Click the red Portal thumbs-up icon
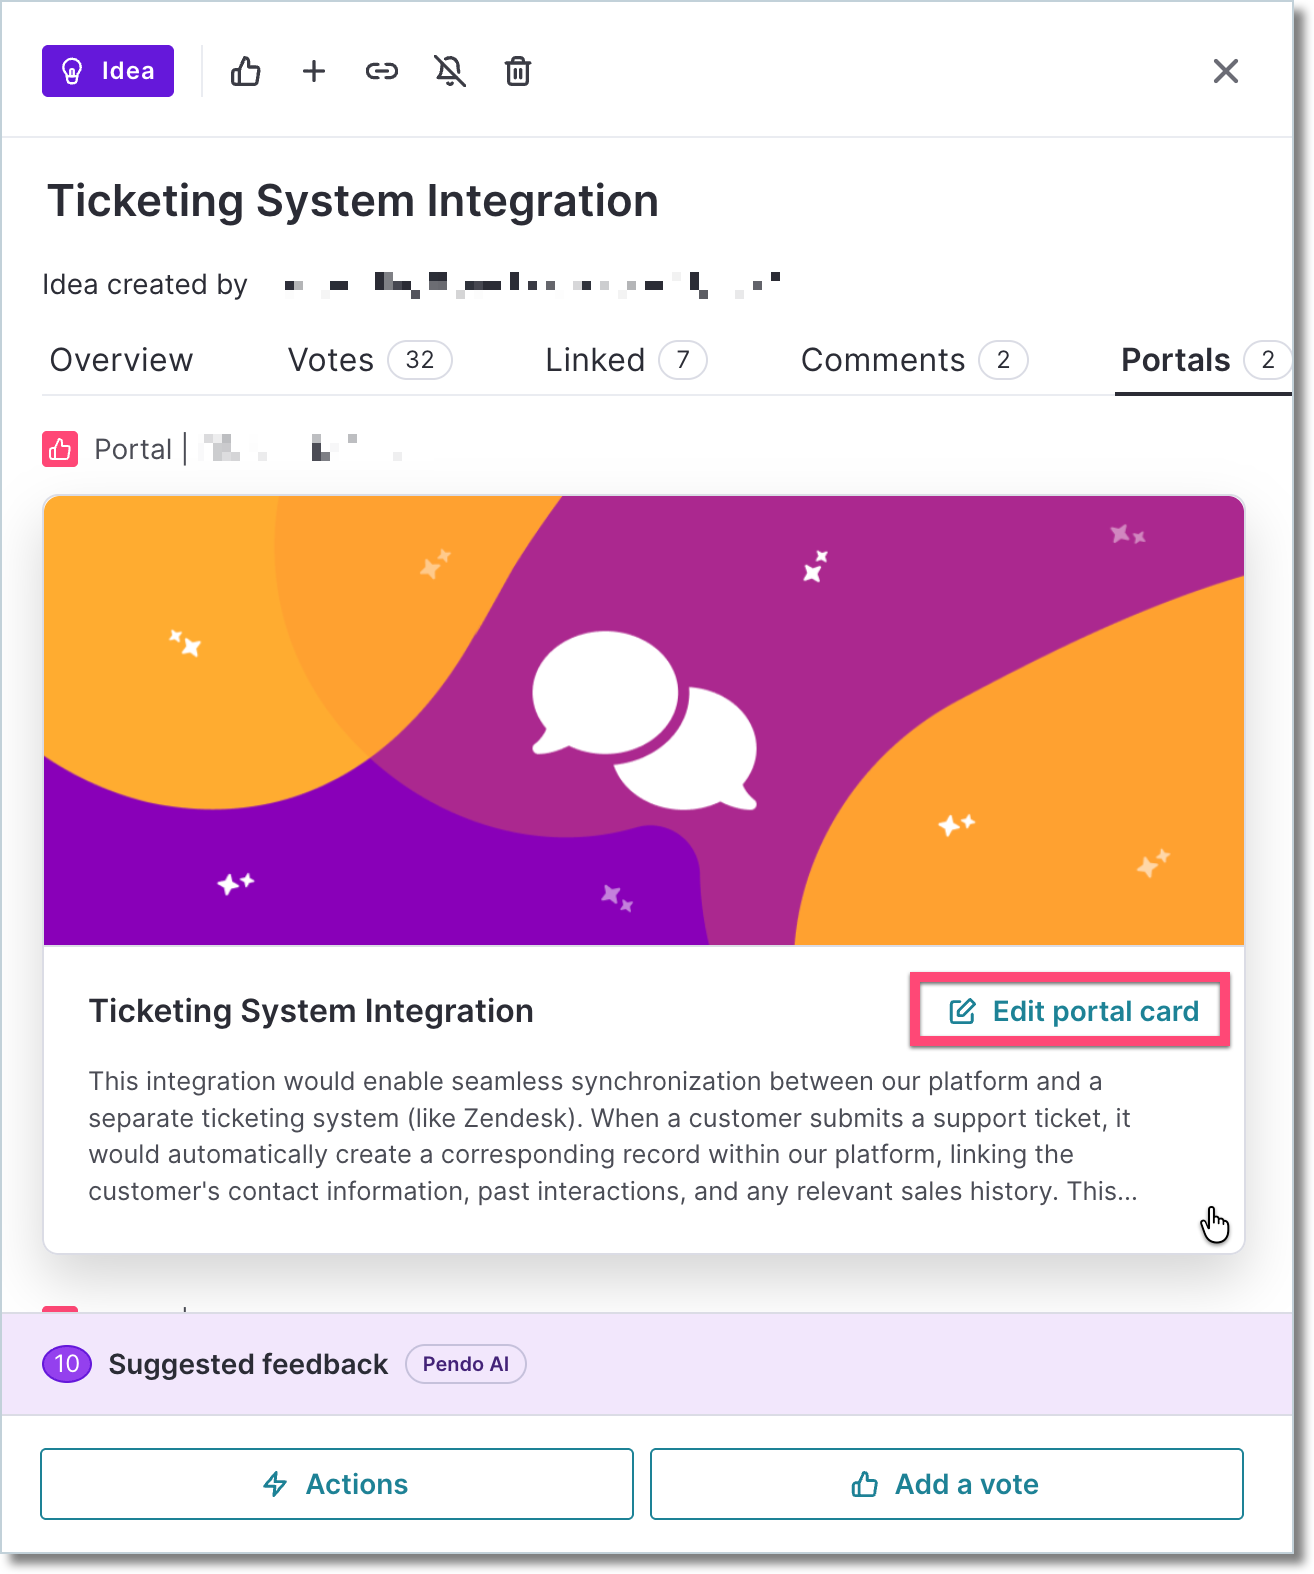The width and height of the screenshot is (1314, 1574). click(x=60, y=449)
